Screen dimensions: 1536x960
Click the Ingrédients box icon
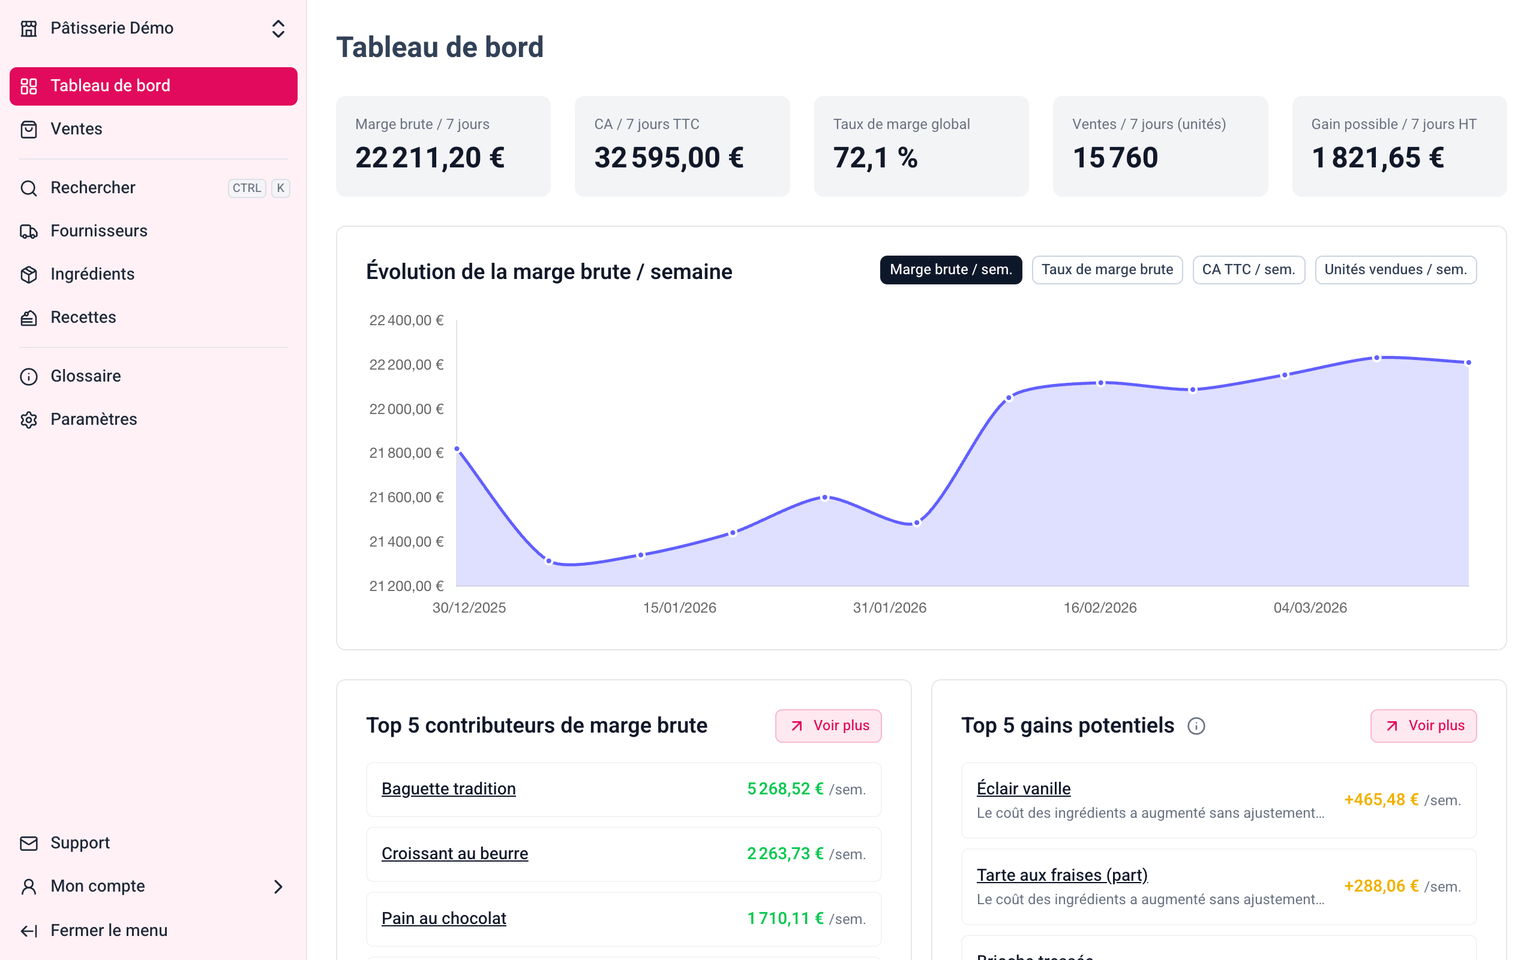click(x=29, y=274)
